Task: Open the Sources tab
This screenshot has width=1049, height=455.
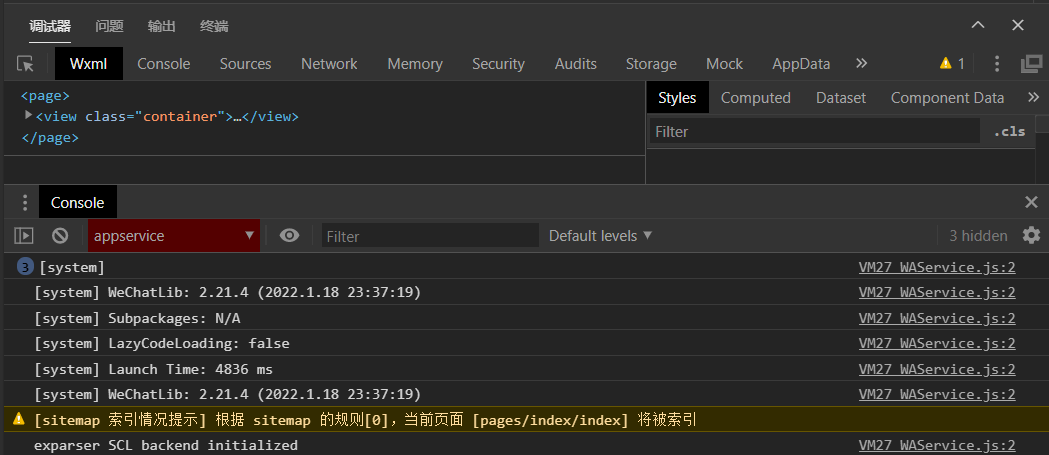Action: (246, 64)
